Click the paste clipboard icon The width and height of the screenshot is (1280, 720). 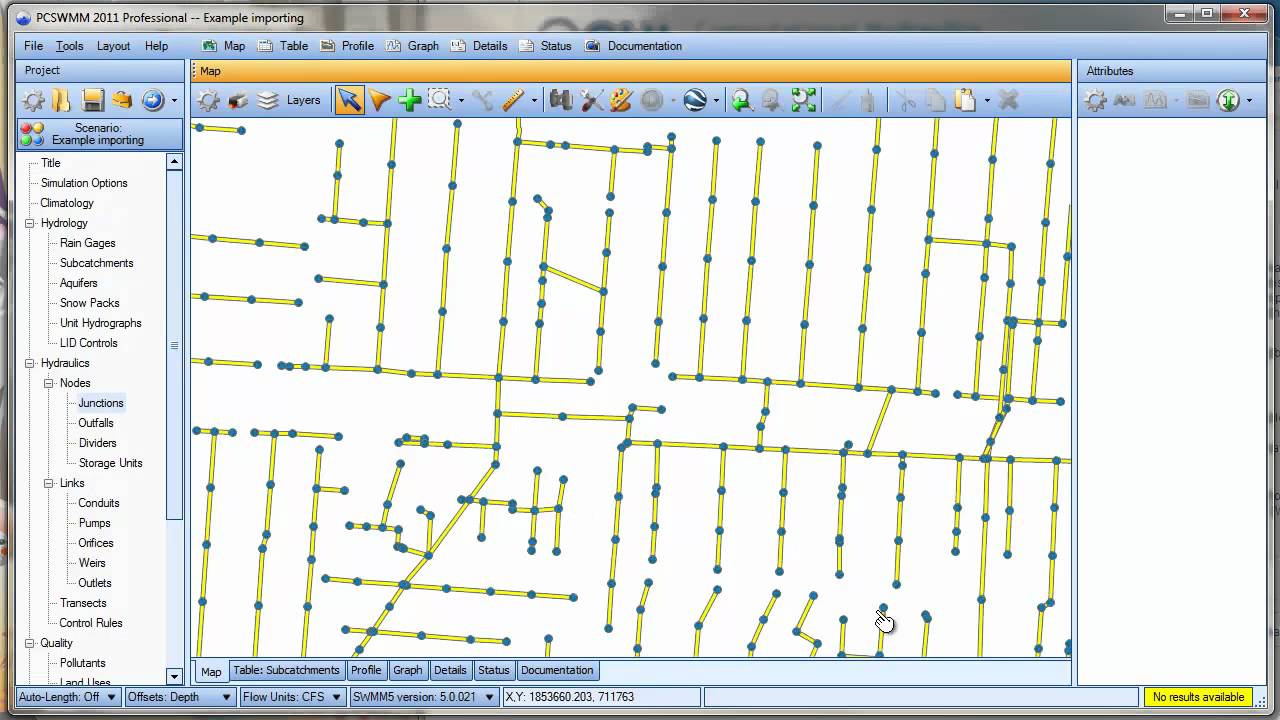pyautogui.click(x=965, y=100)
